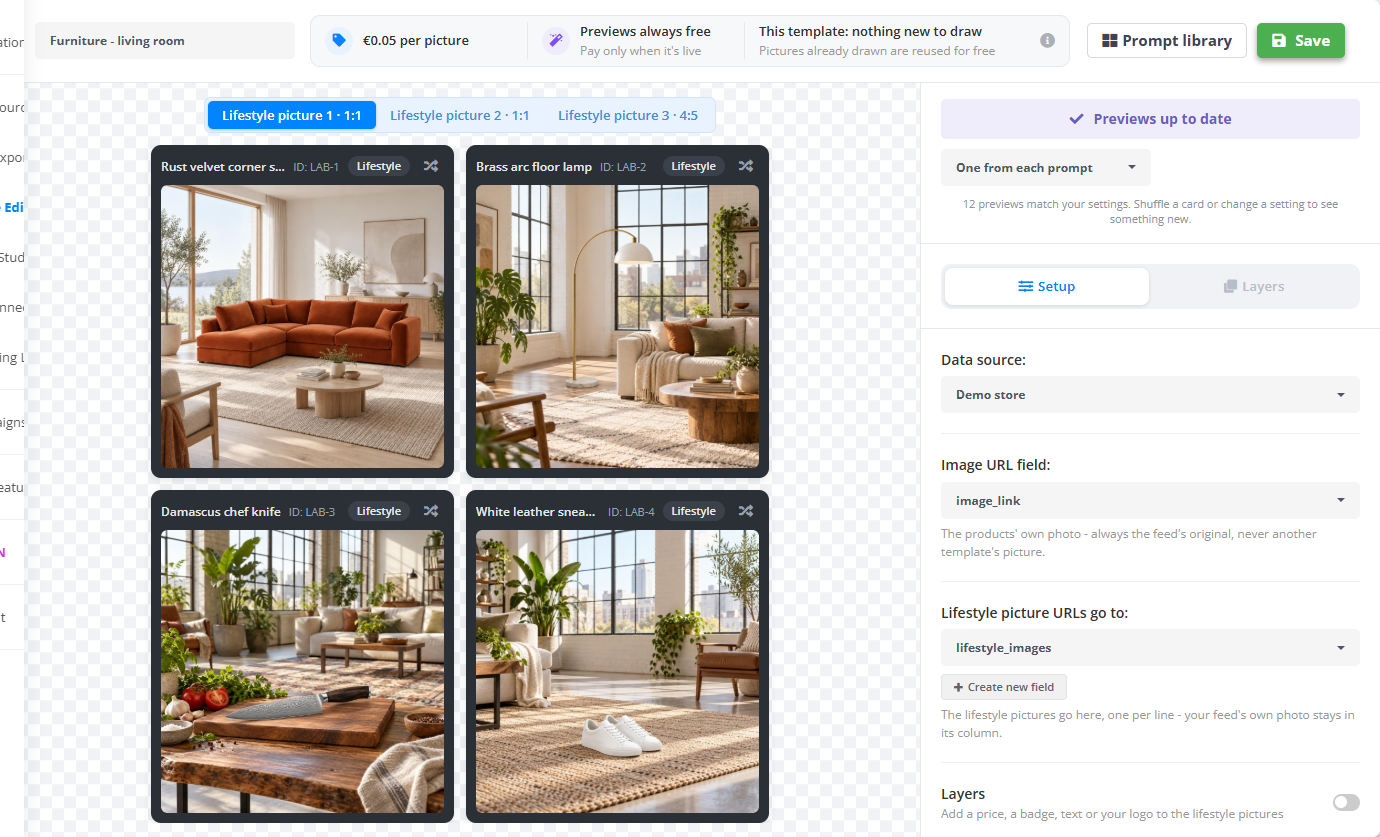Shuffle the Damascus chef knife card
Image resolution: width=1380 pixels, height=837 pixels.
point(431,511)
